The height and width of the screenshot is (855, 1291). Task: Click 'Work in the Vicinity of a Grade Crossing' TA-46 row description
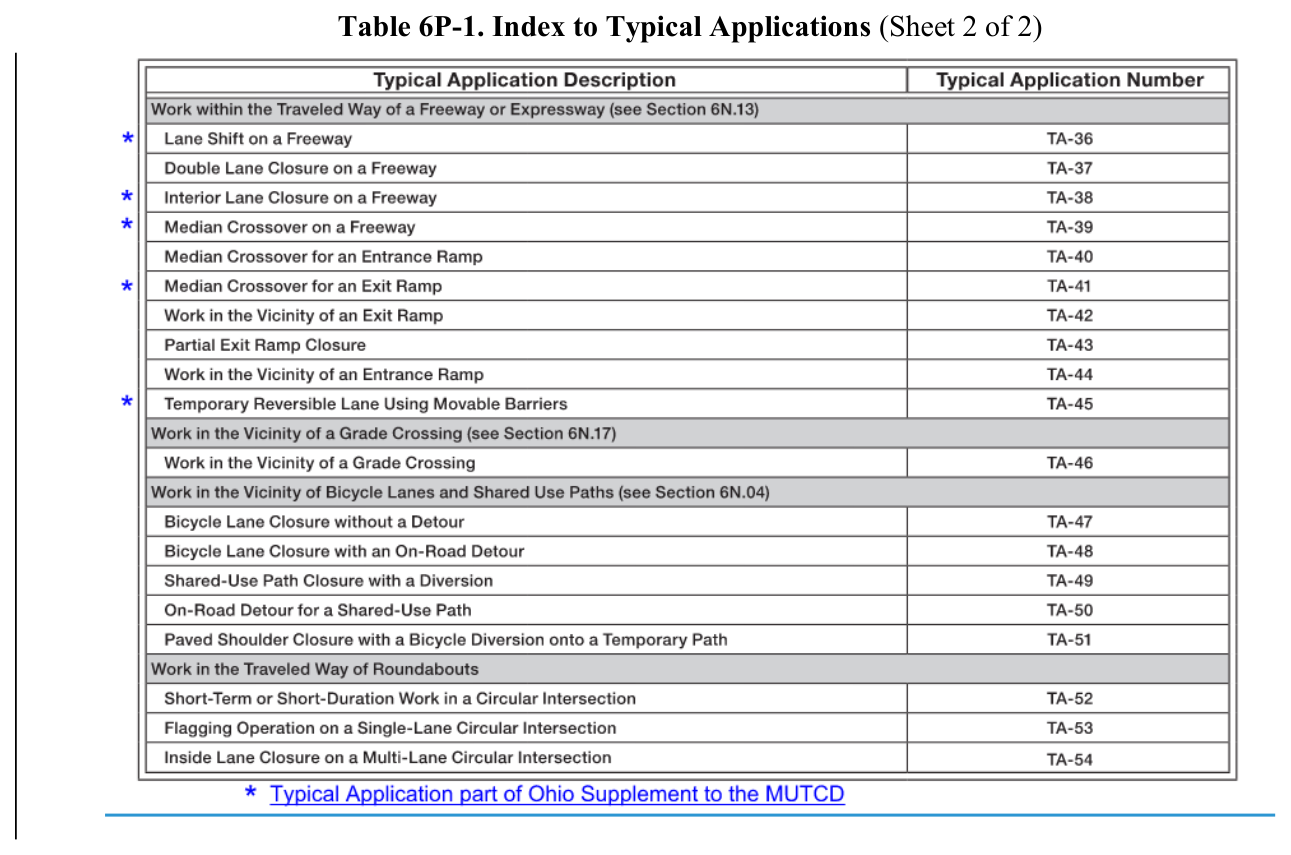pos(319,463)
